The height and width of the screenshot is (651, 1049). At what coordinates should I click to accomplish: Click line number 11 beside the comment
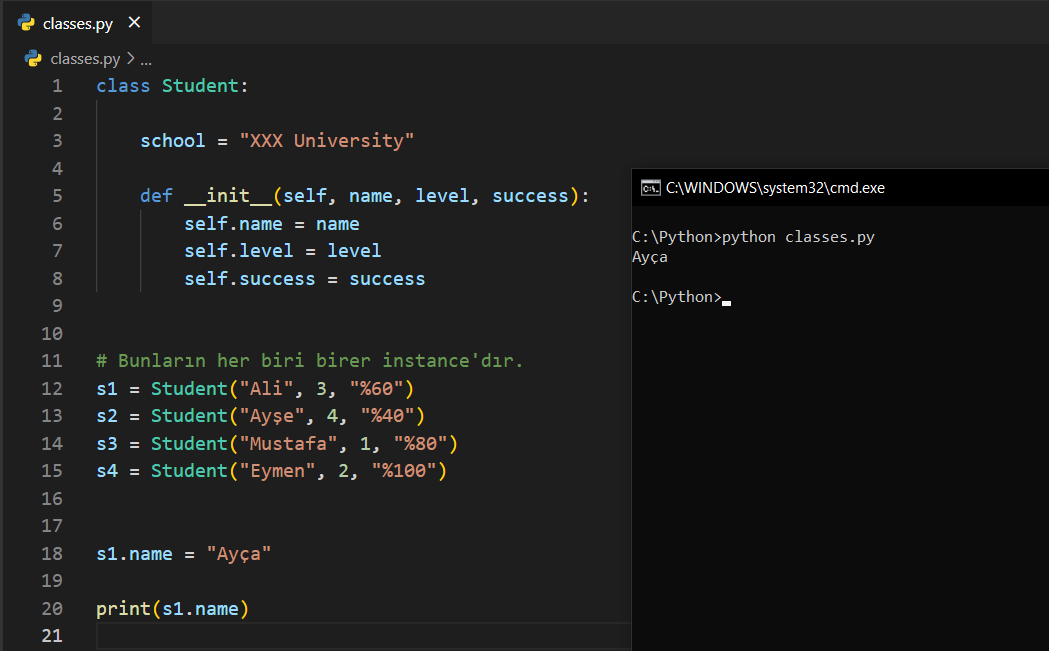point(52,361)
